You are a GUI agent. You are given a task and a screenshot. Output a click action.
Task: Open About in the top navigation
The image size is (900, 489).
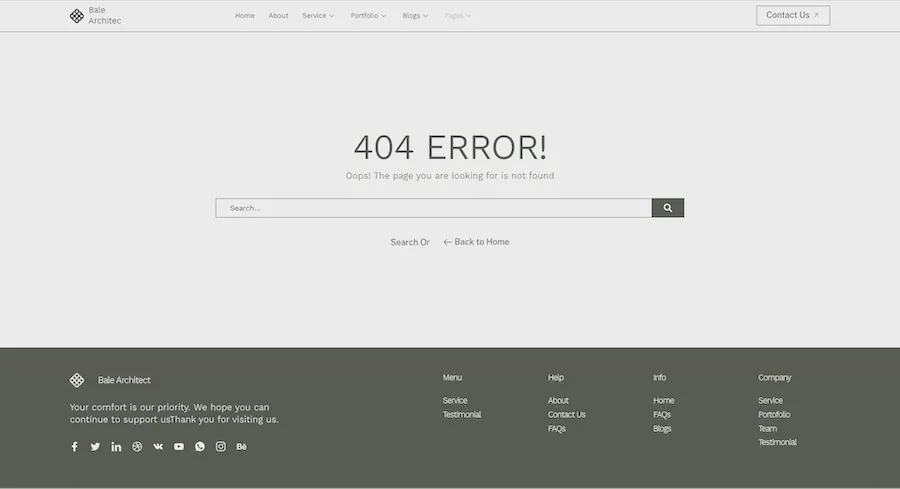(x=278, y=15)
